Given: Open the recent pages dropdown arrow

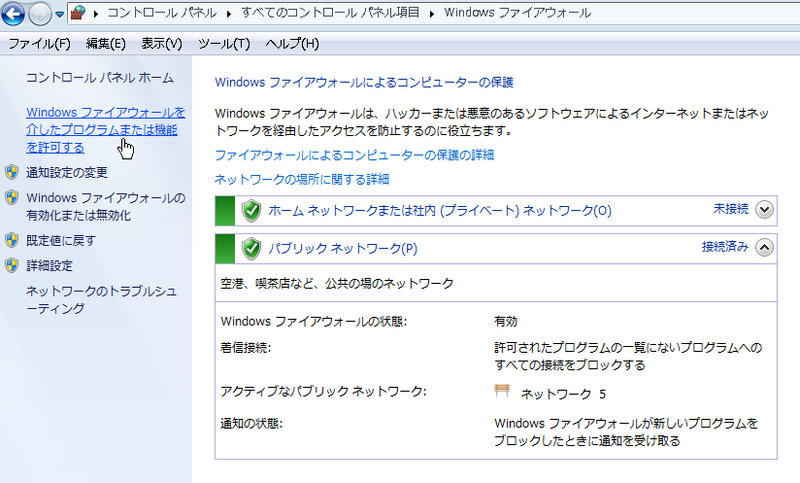Looking at the screenshot, I should (x=60, y=14).
